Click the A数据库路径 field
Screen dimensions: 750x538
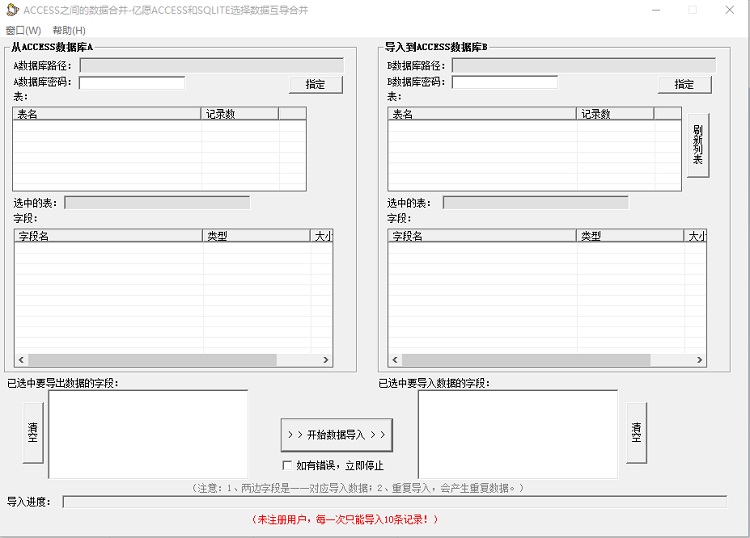212,66
